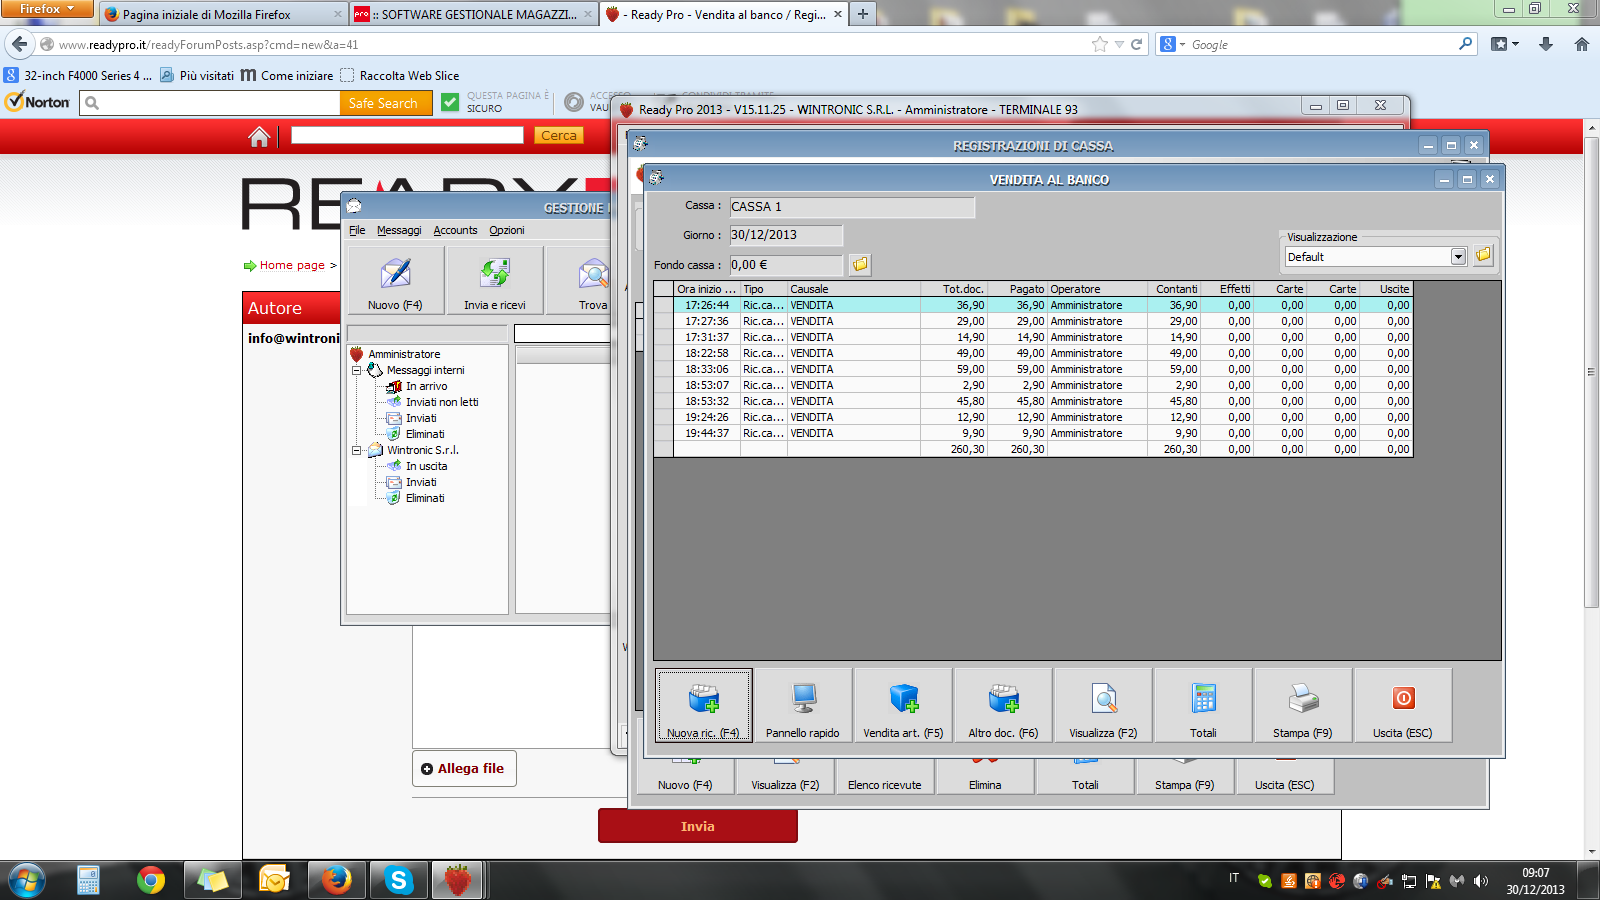This screenshot has width=1600, height=900.
Task: Go to Firefox home page icon
Action: pyautogui.click(x=1582, y=44)
